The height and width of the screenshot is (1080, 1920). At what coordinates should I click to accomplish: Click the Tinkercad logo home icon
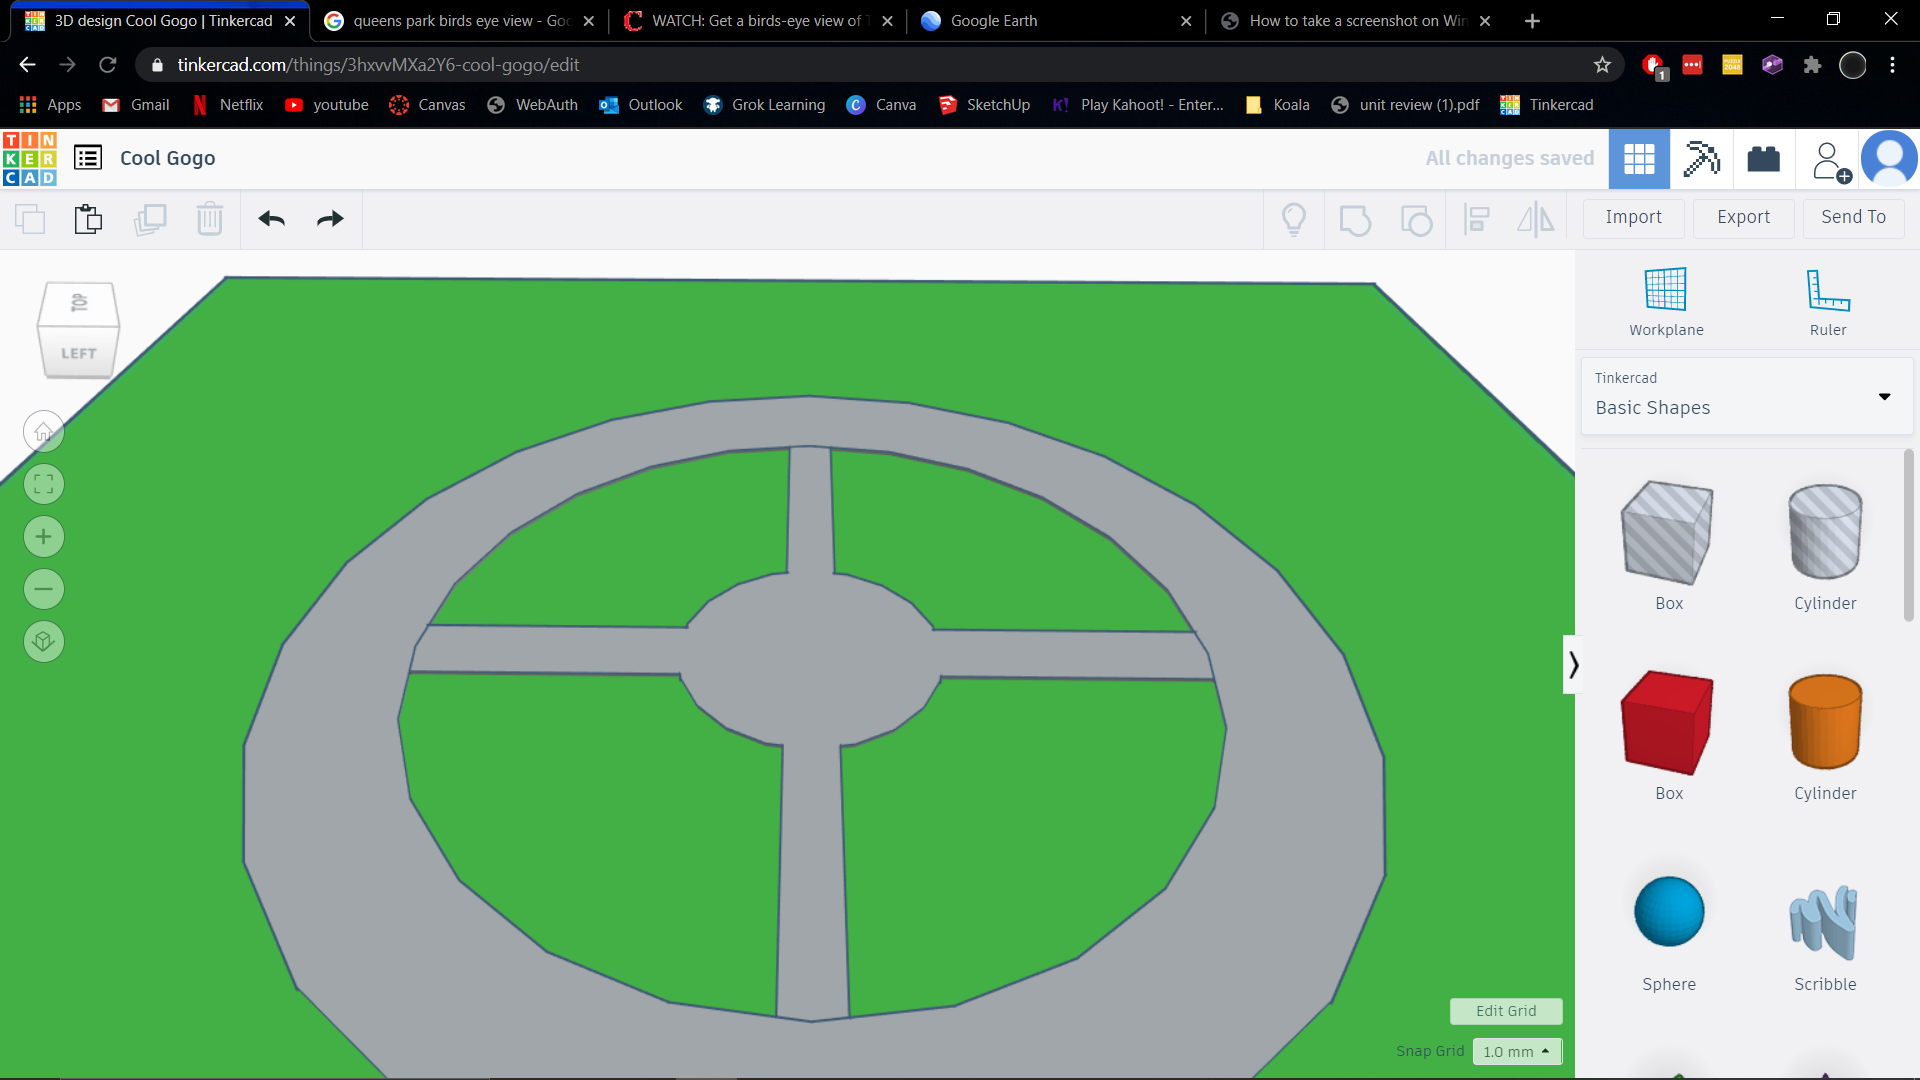coord(30,159)
